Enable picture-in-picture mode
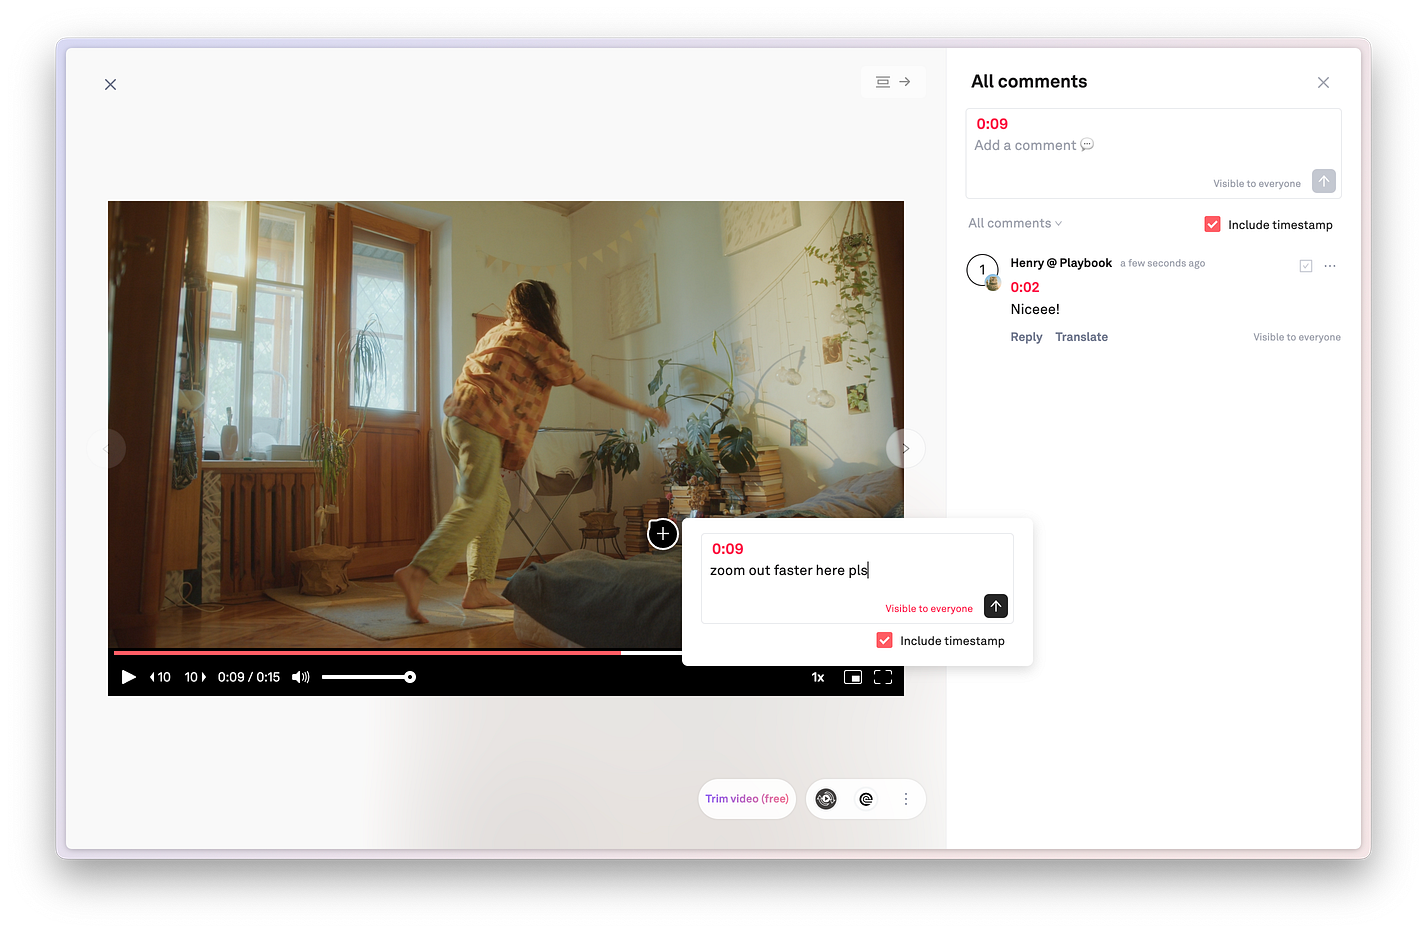1427x933 pixels. [x=852, y=677]
